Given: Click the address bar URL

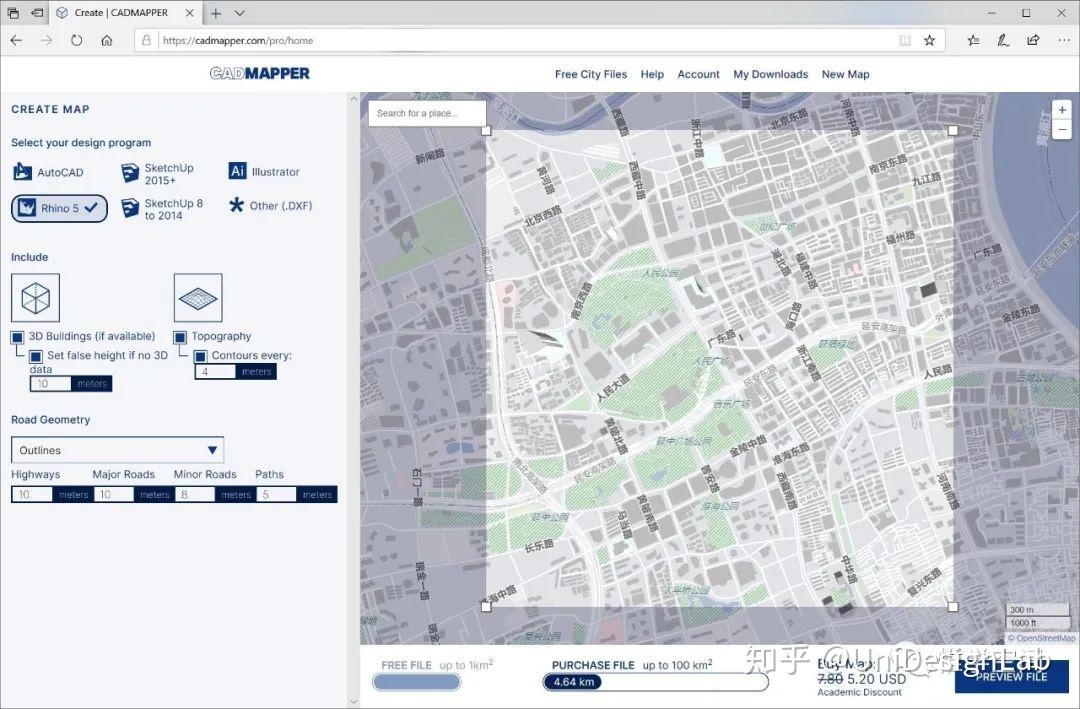Looking at the screenshot, I should (238, 41).
